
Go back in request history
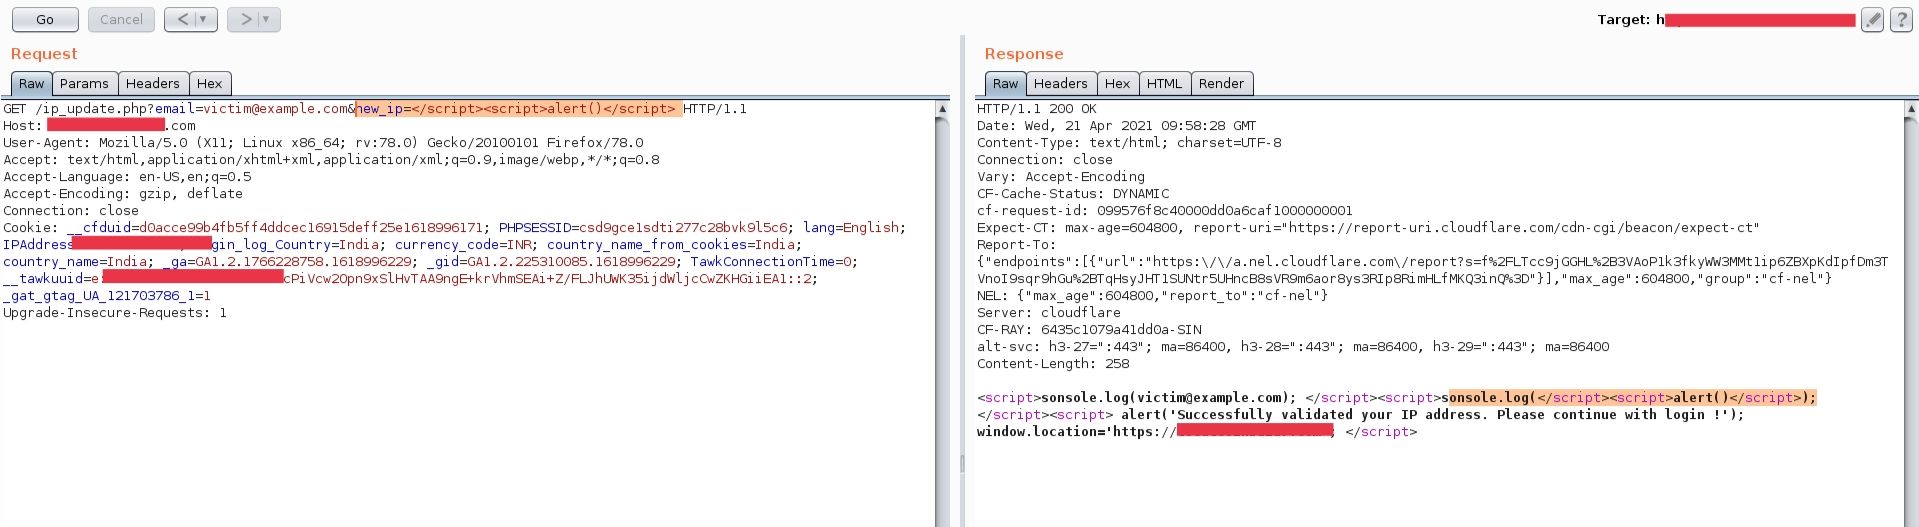click(182, 19)
